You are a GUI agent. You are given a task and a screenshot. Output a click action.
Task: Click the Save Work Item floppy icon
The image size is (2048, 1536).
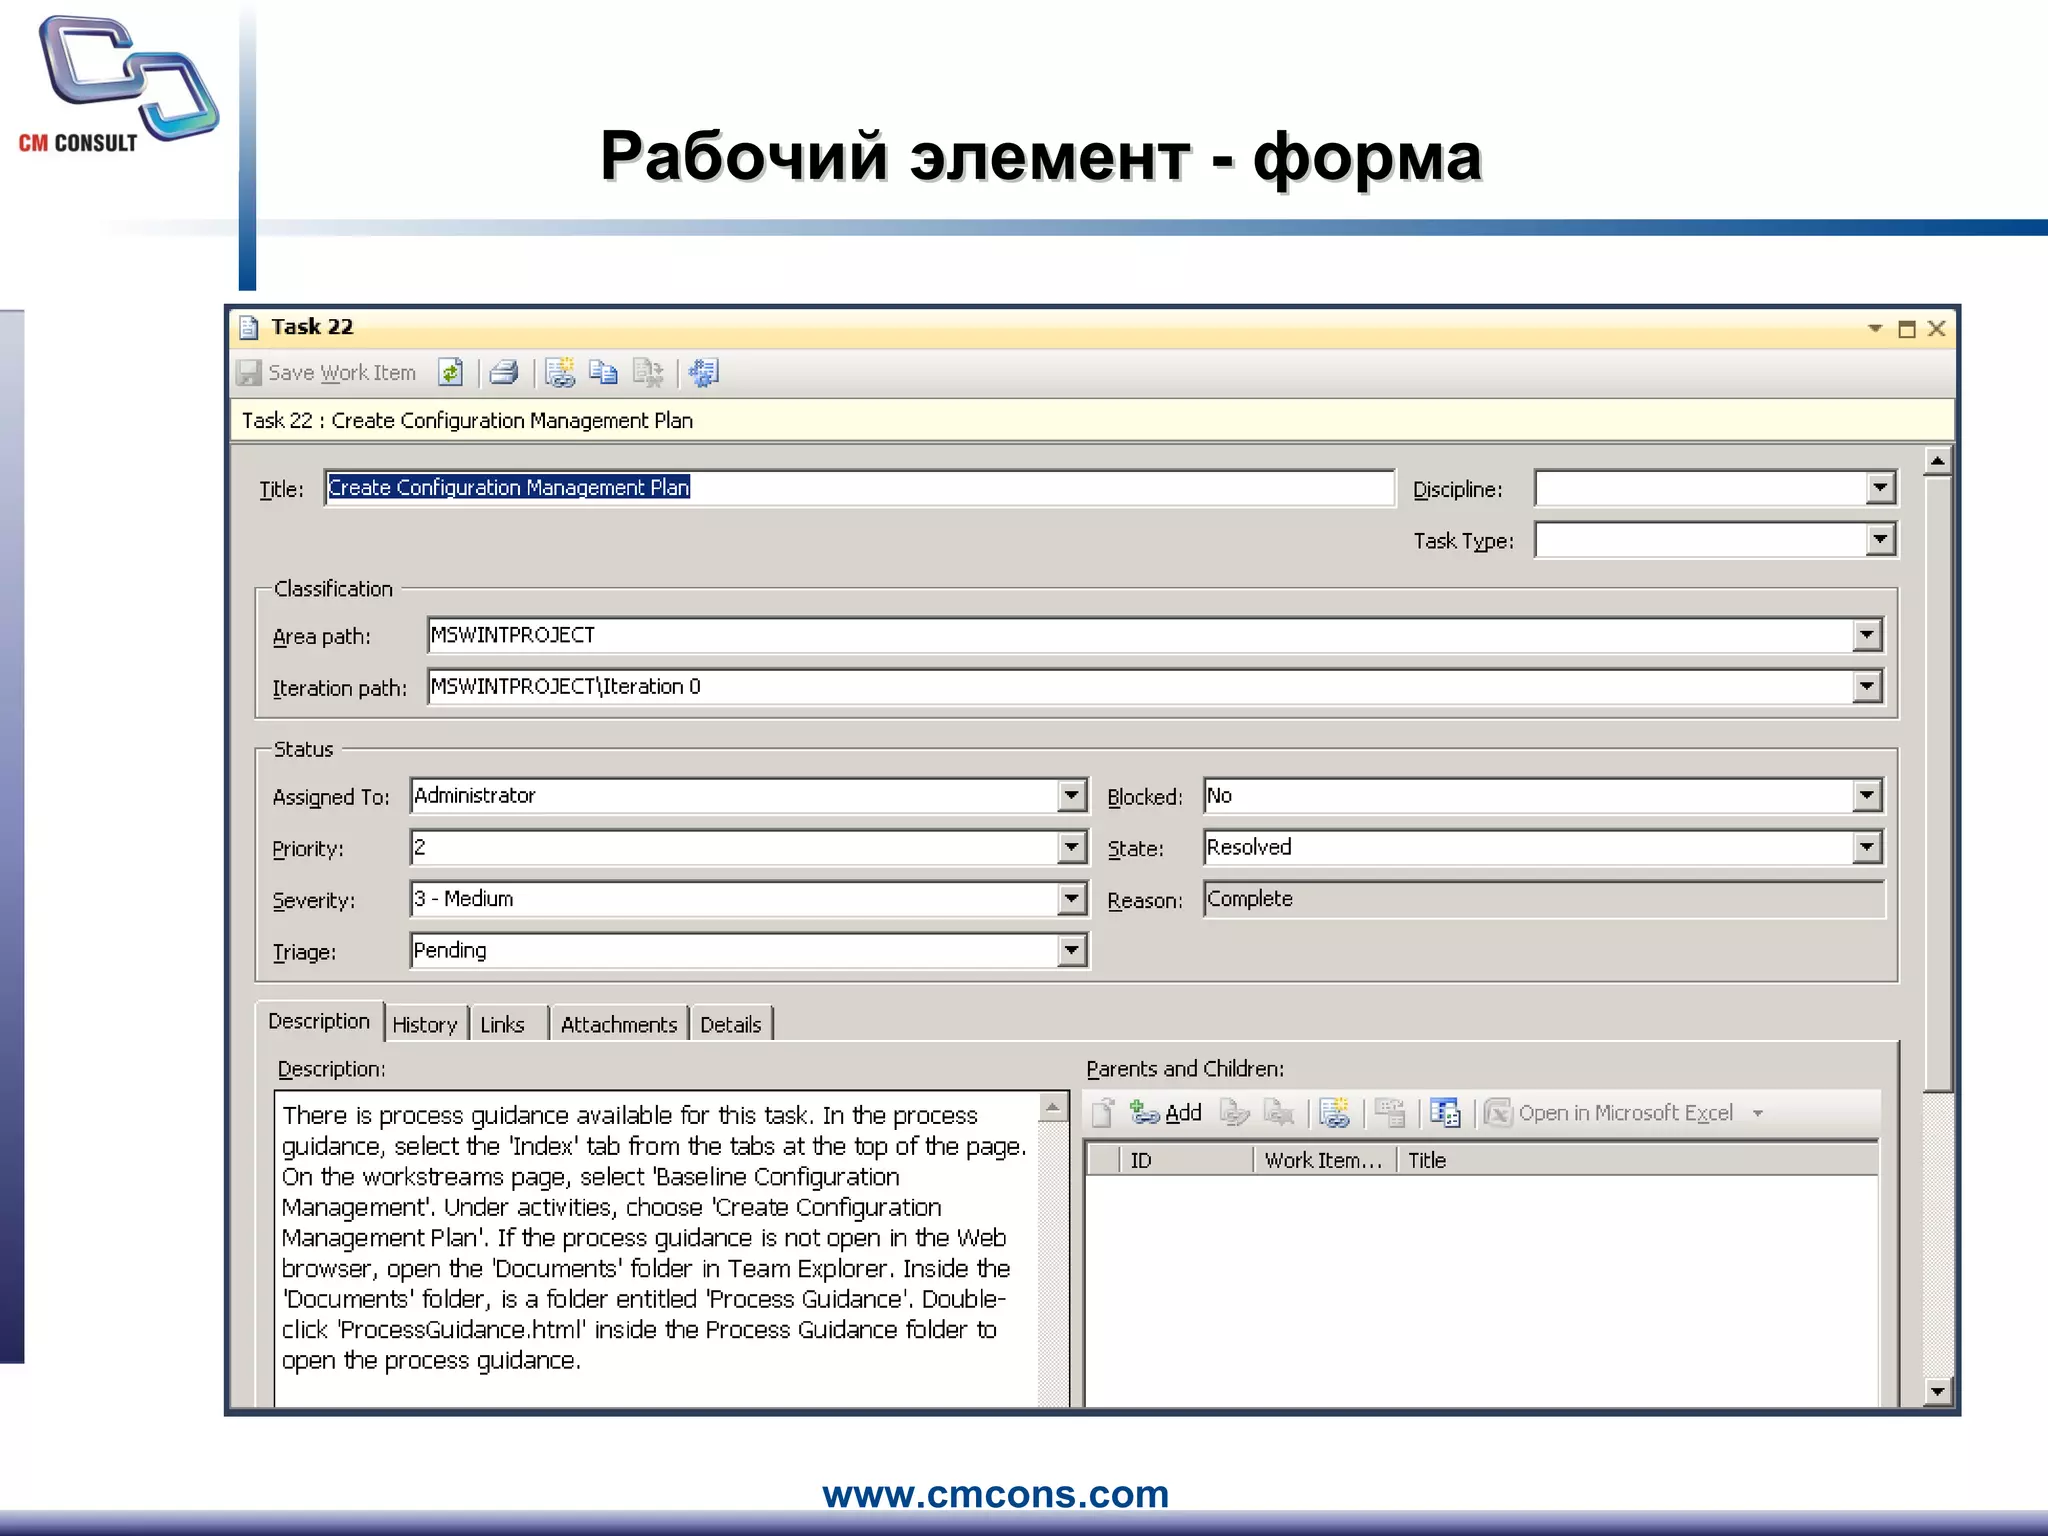(x=249, y=373)
